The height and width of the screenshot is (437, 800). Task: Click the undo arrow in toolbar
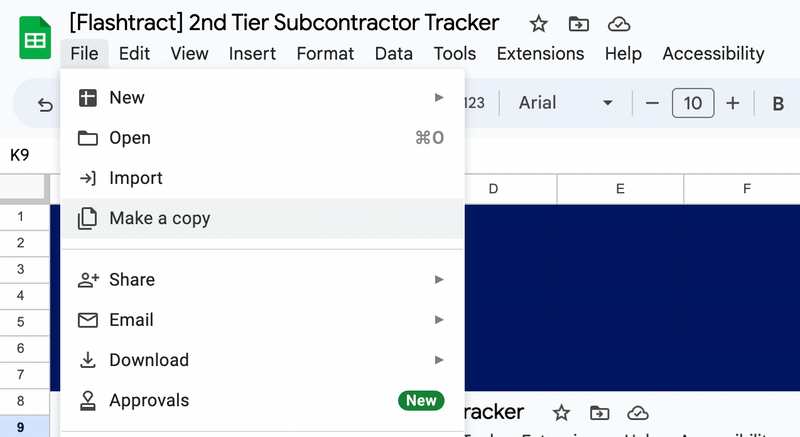(x=45, y=104)
